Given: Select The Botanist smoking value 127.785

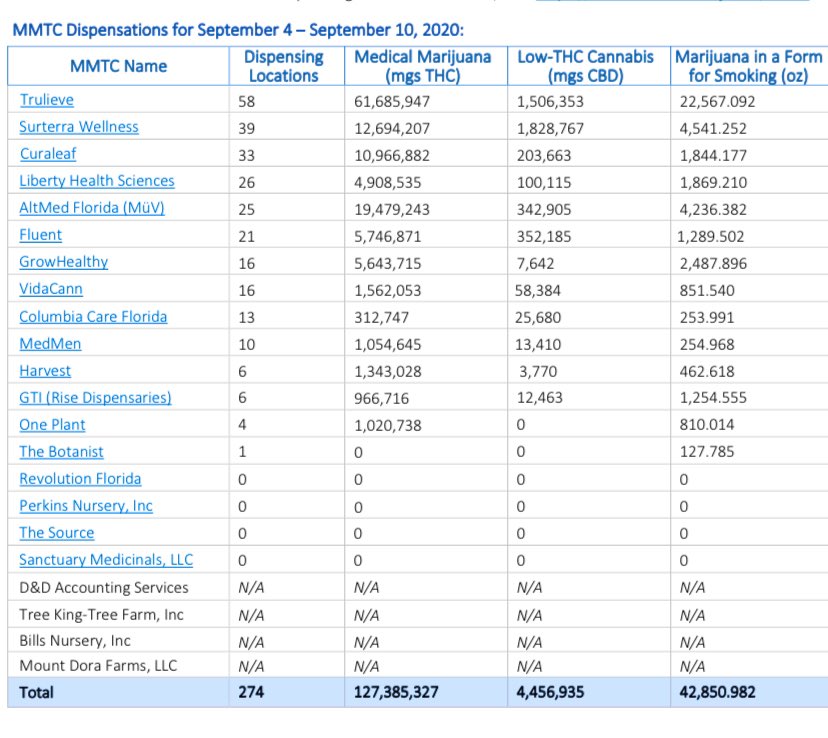Looking at the screenshot, I should tap(707, 452).
